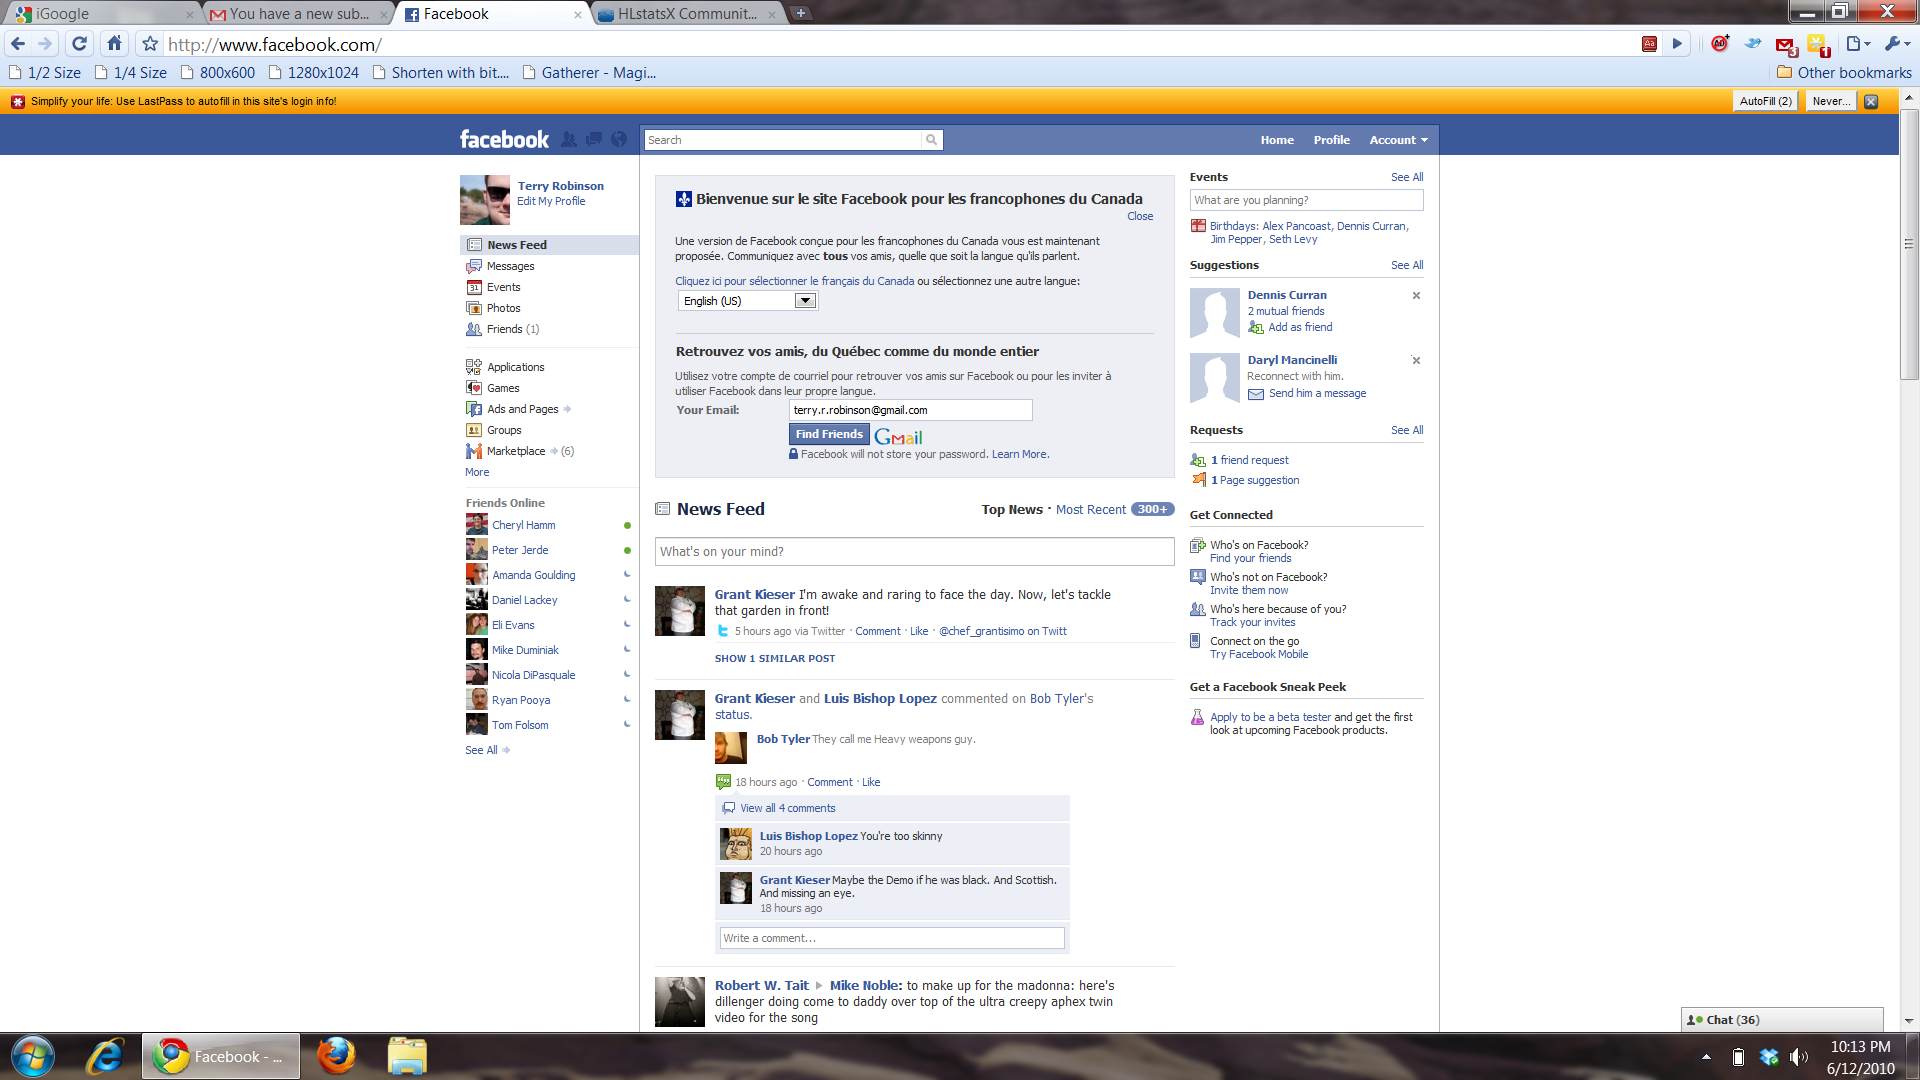Close the French Canada welcome box
This screenshot has height=1080, width=1920.
coord(1140,216)
